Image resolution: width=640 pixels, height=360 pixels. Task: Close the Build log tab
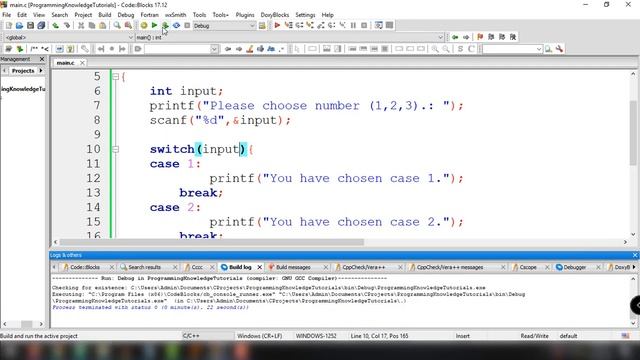tap(259, 267)
